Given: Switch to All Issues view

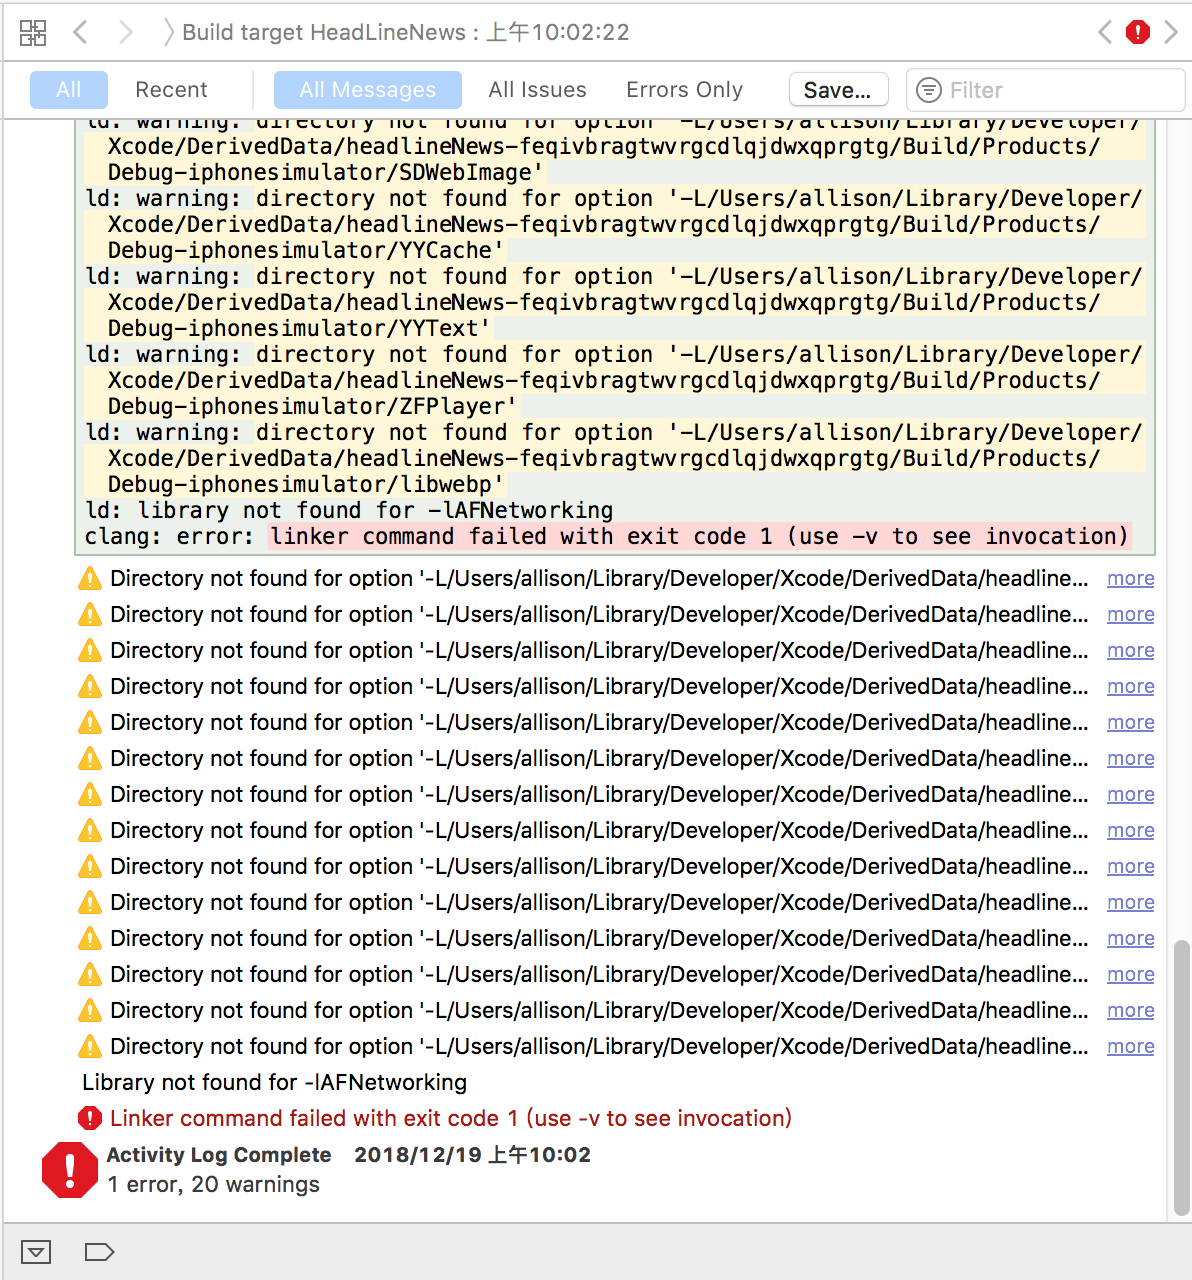Looking at the screenshot, I should pyautogui.click(x=537, y=90).
